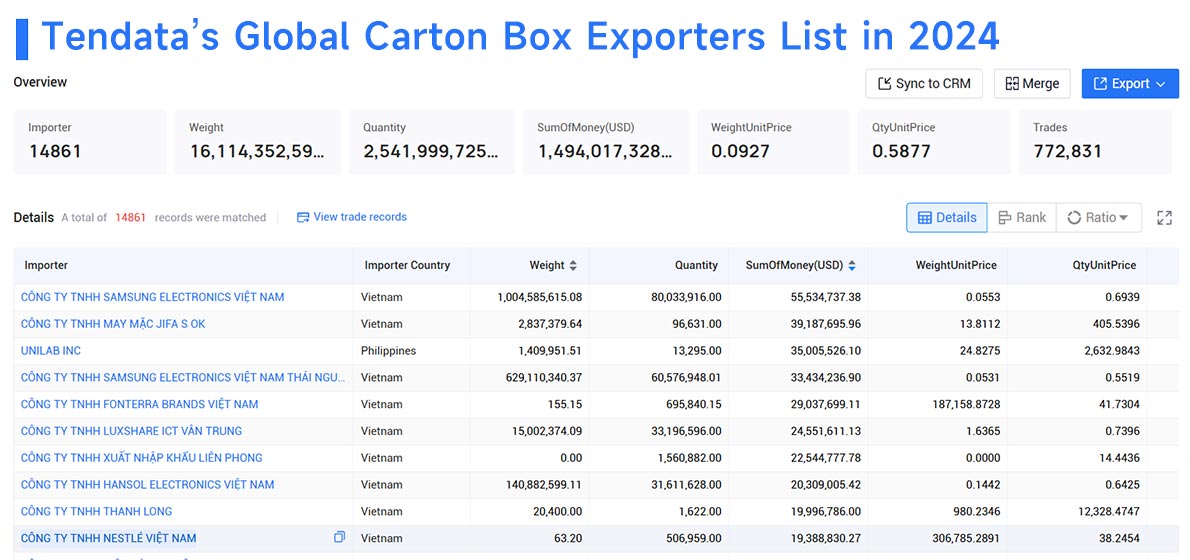Open the Export dropdown
The image size is (1190, 560).
click(1130, 83)
